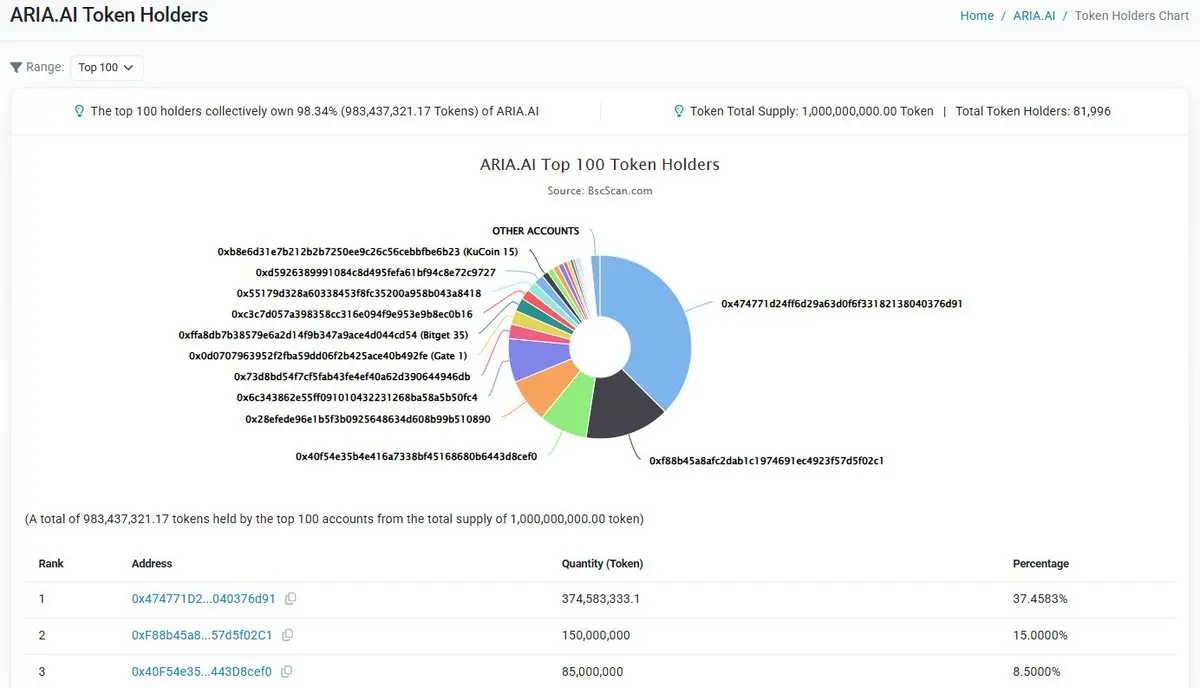Click the Rank column header

pyautogui.click(x=51, y=564)
